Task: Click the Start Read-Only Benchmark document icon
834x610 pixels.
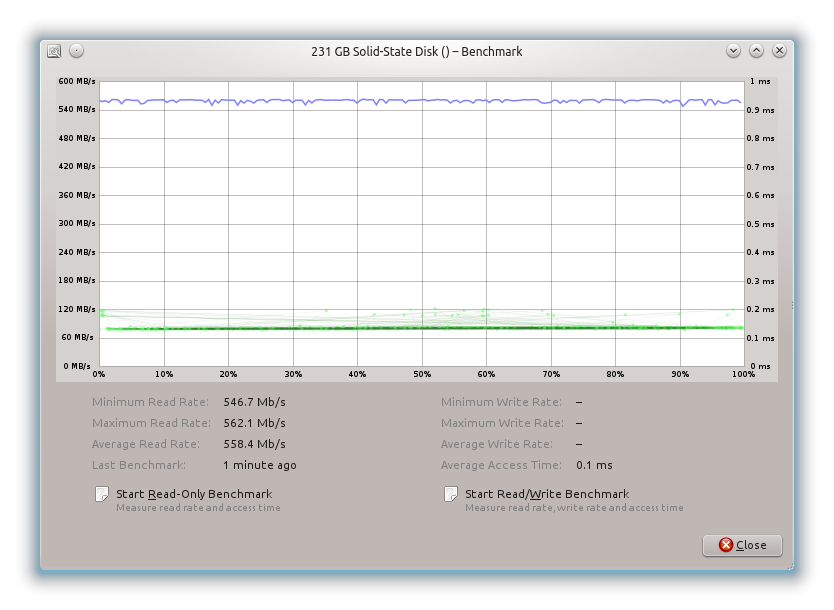Action: coord(101,494)
